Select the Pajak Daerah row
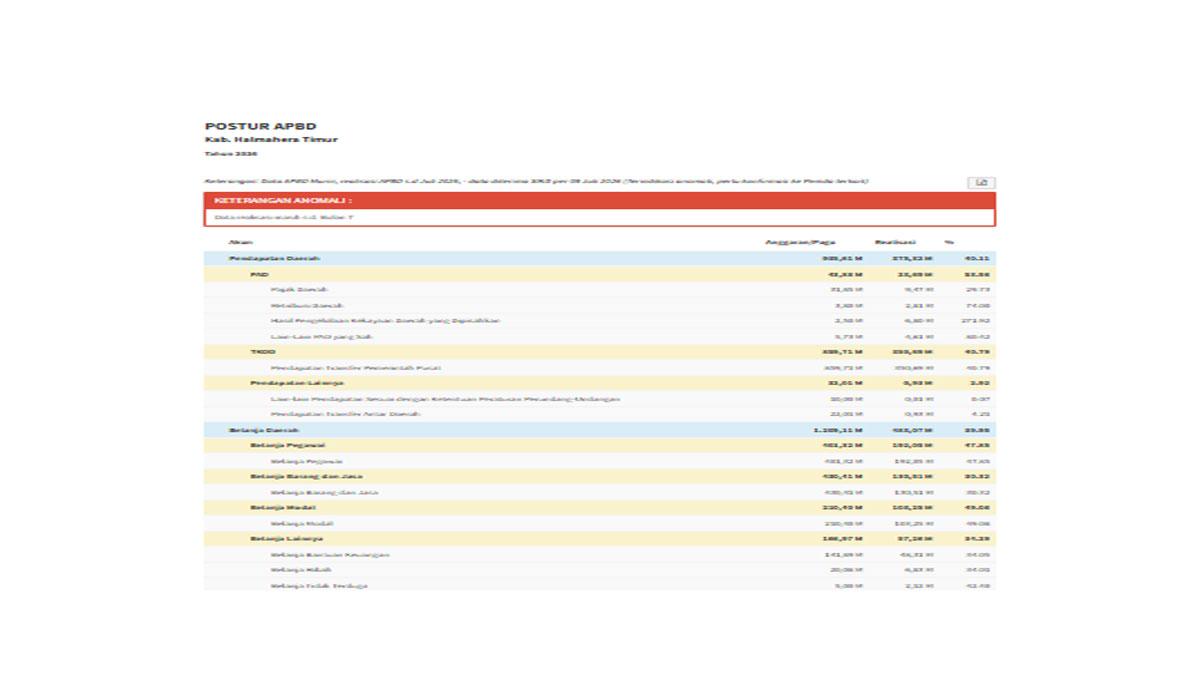This screenshot has width=1200, height=700. click(x=599, y=289)
